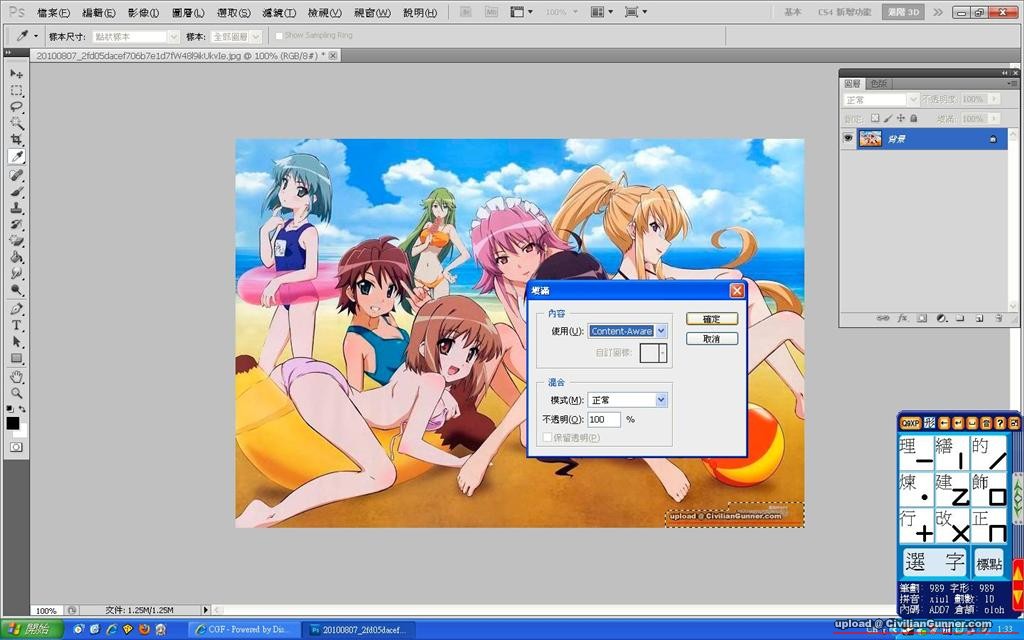Select the Zoom magnifier tool
The height and width of the screenshot is (640, 1024).
pos(17,393)
